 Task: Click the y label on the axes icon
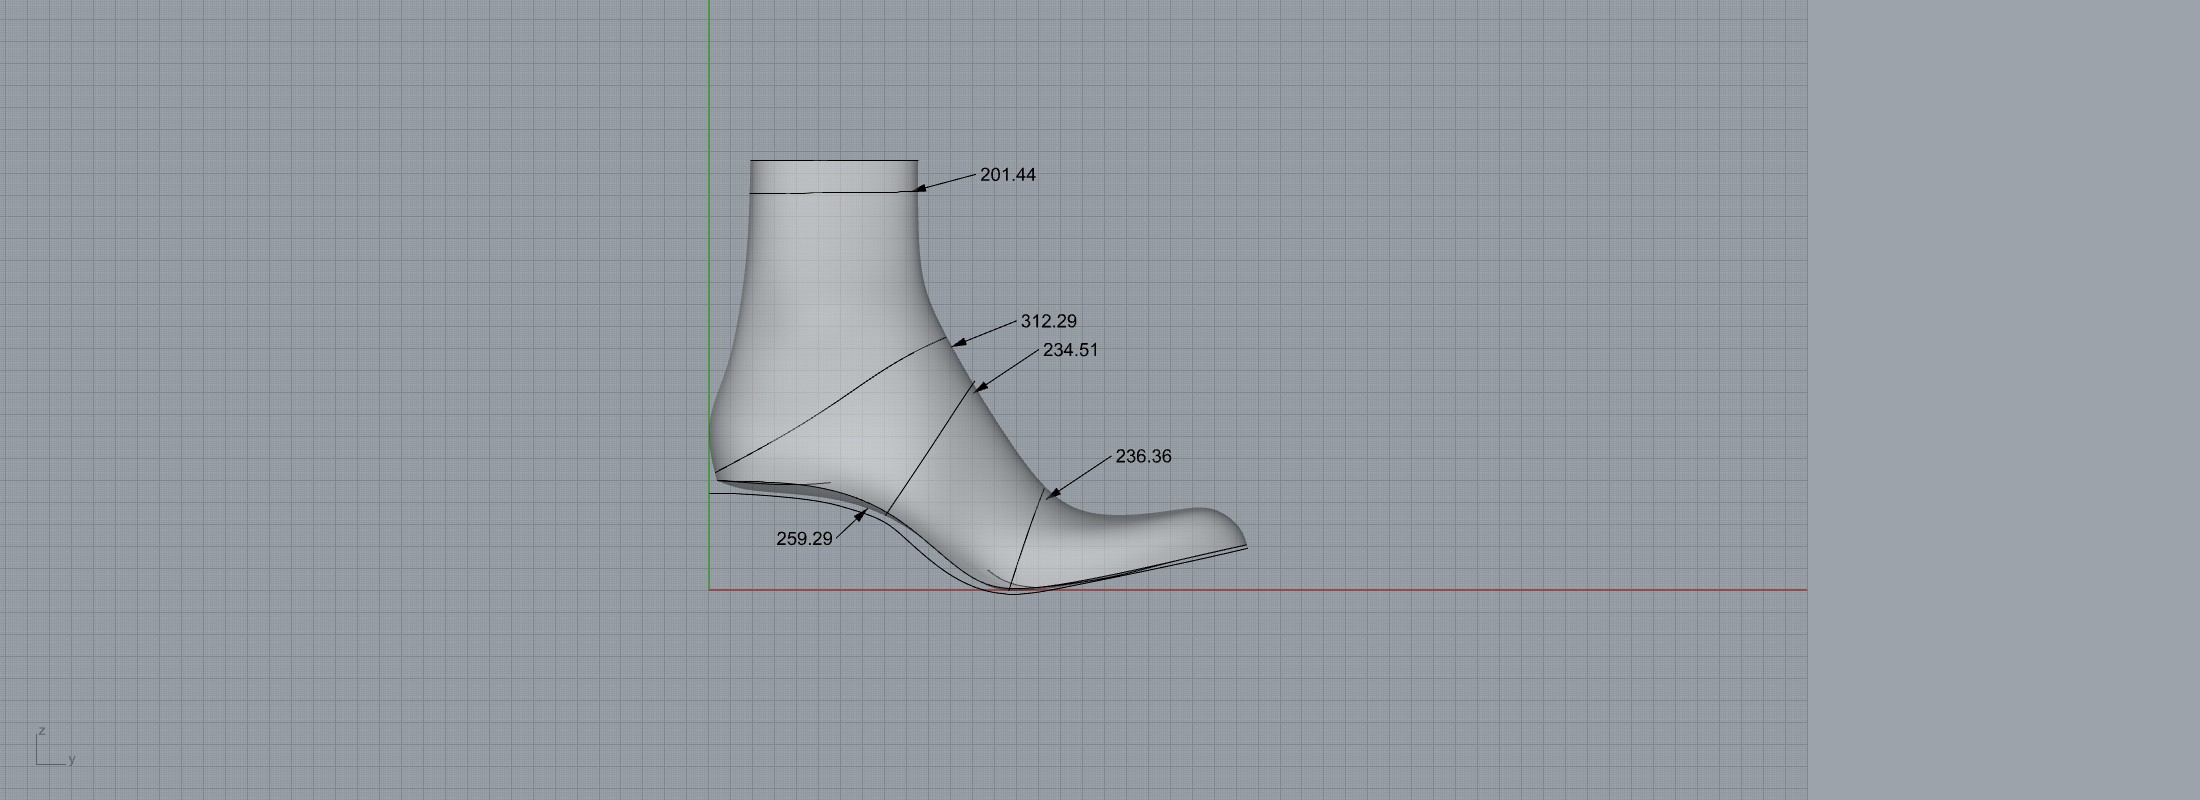[x=72, y=760]
